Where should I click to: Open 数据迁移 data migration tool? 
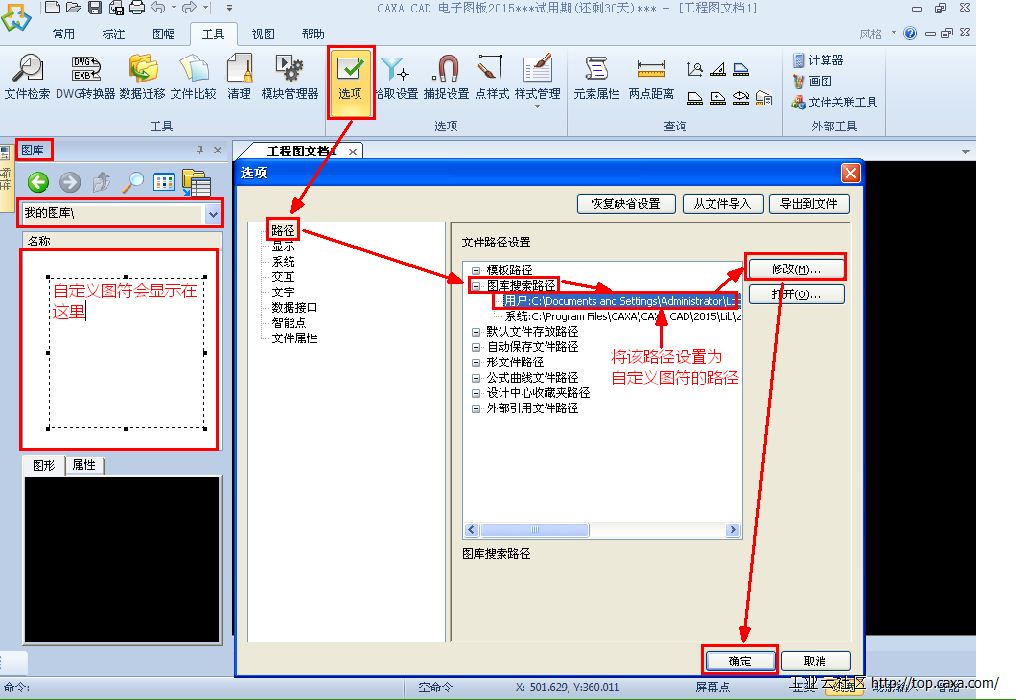(x=143, y=78)
